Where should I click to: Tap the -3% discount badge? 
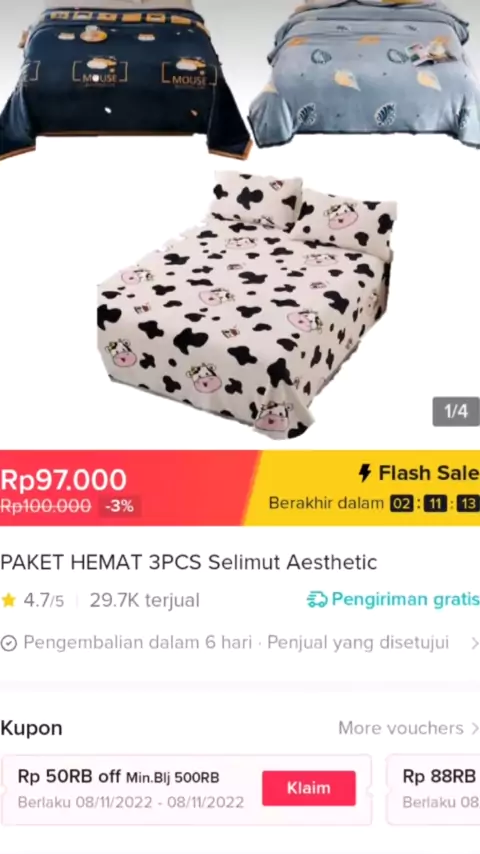click(x=119, y=507)
